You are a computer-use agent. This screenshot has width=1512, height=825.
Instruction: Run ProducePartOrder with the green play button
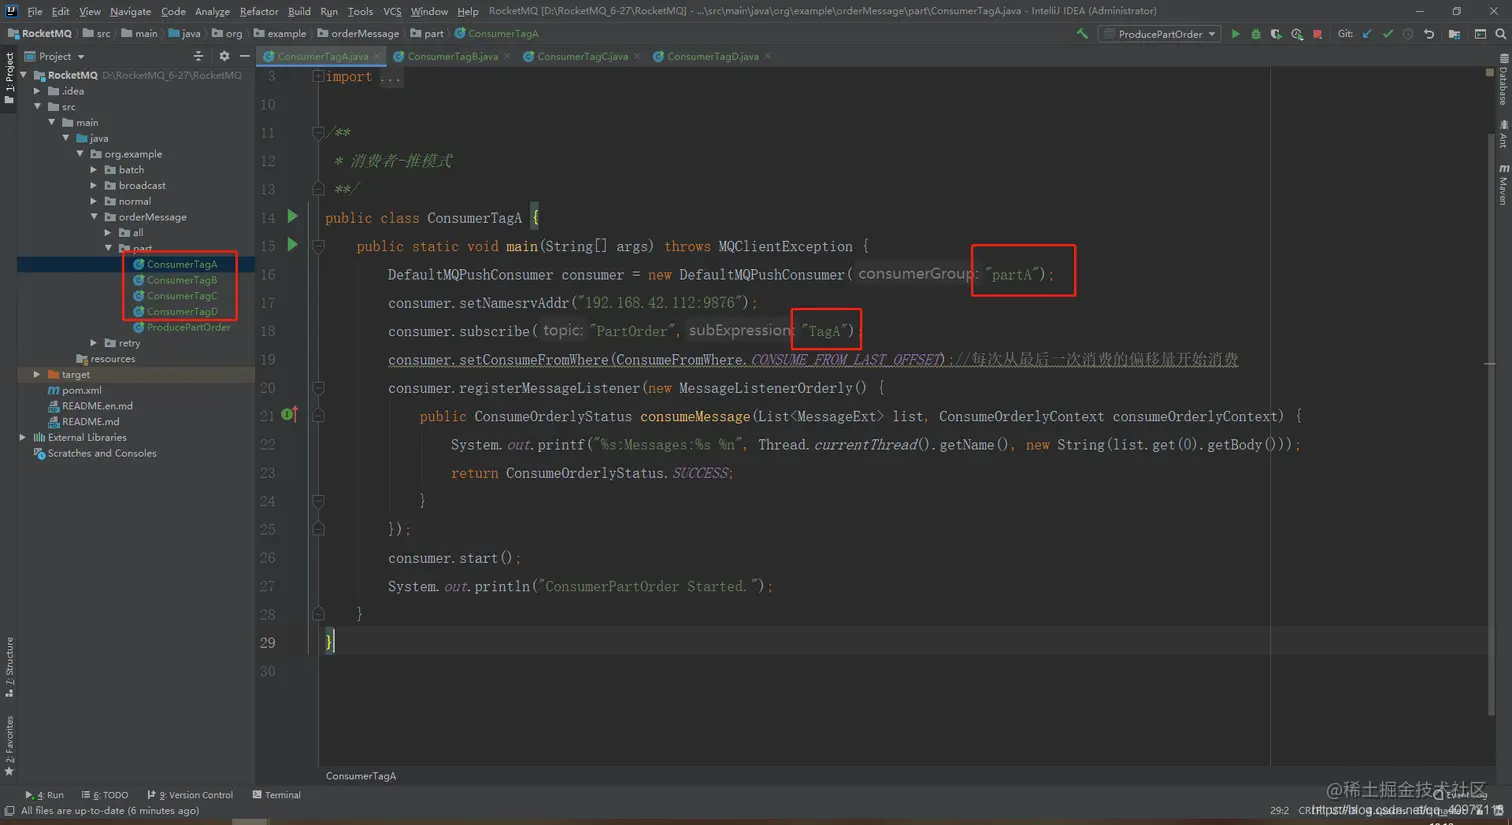point(1236,34)
